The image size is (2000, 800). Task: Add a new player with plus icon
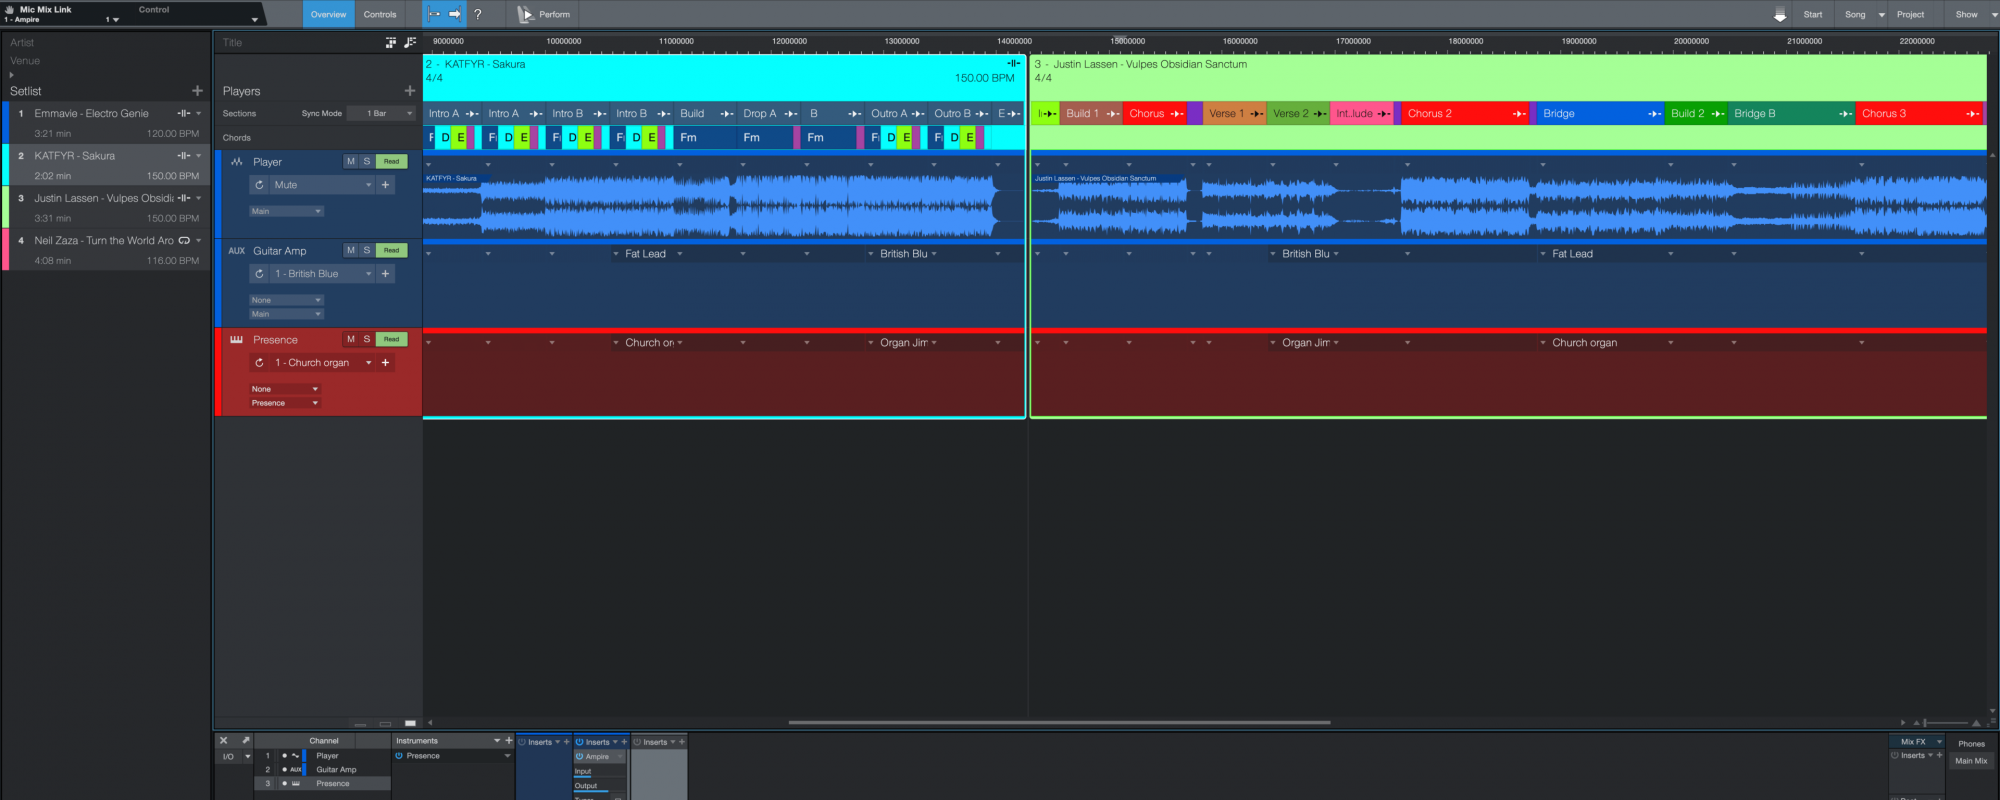(409, 91)
